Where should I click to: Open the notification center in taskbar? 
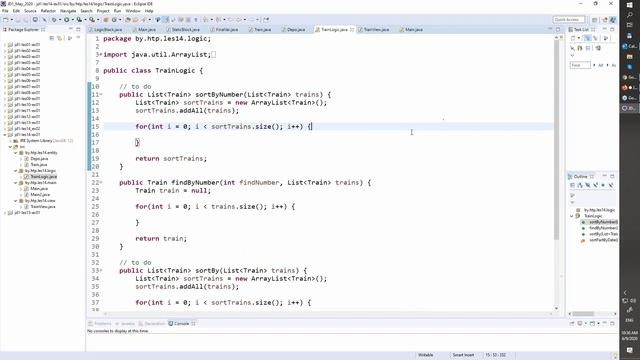630,350
